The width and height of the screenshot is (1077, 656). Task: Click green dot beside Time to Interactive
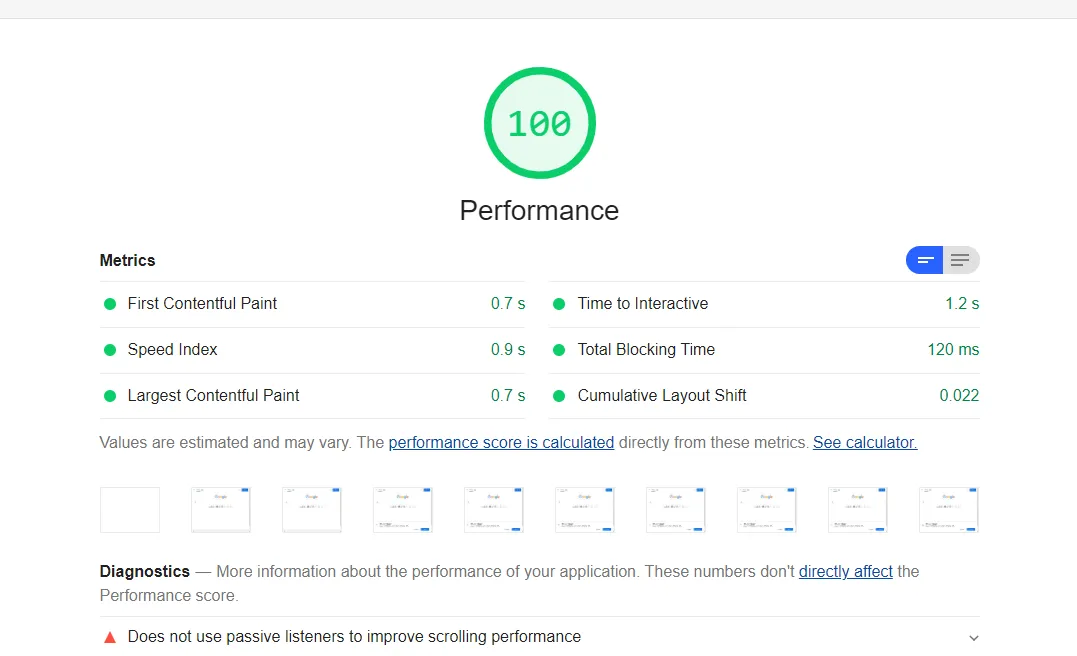pyautogui.click(x=559, y=304)
